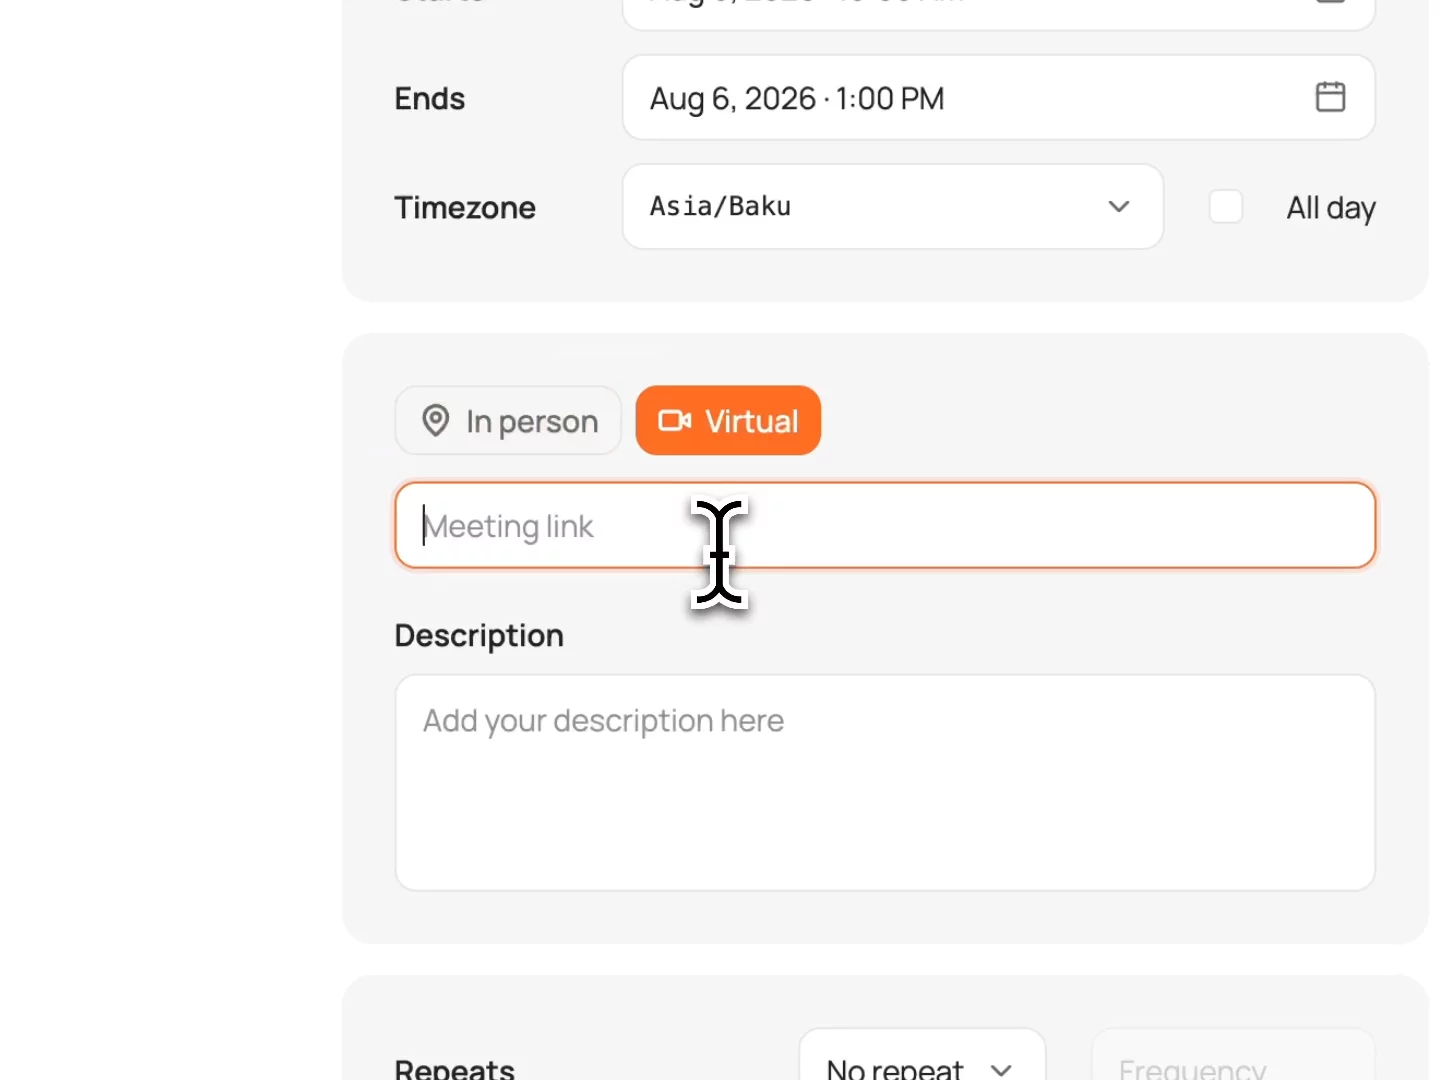Click the Ends label
The image size is (1440, 1080).
pos(430,99)
